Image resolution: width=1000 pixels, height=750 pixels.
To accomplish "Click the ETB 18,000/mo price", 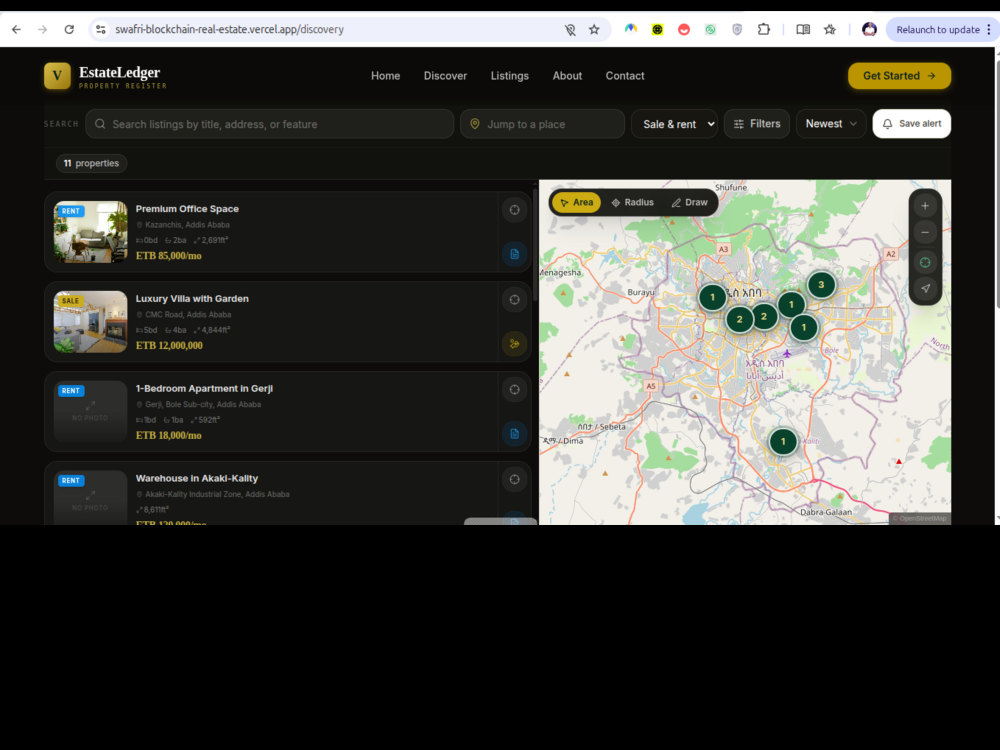I will (168, 436).
